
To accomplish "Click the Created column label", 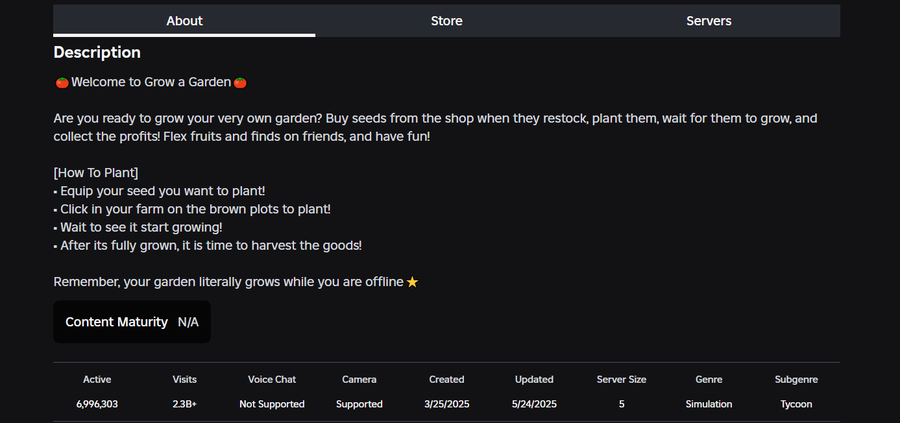I will pyautogui.click(x=447, y=379).
